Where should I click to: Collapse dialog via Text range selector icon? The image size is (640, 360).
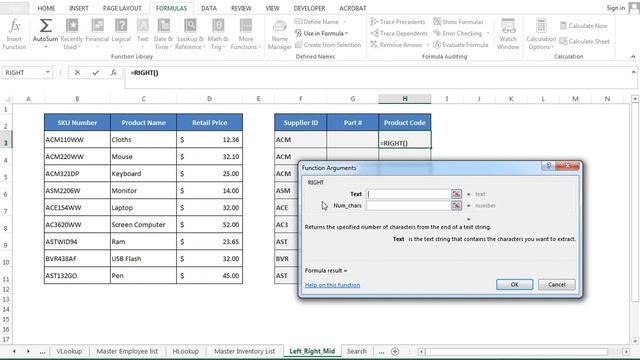(x=456, y=194)
